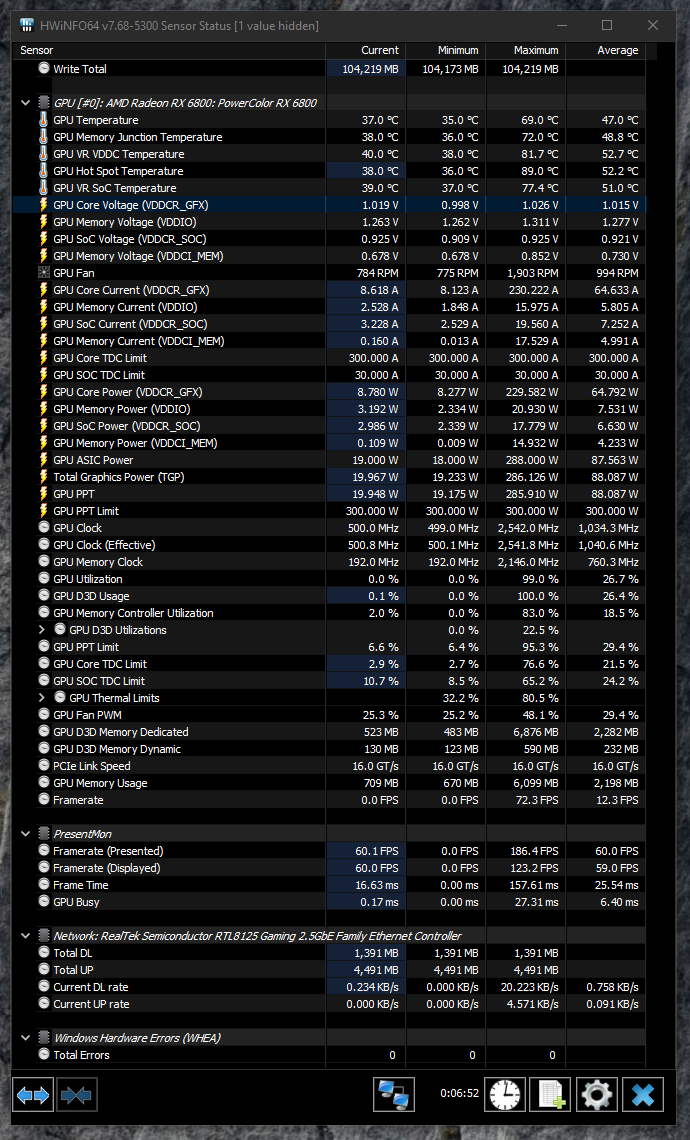This screenshot has height=1140, width=690.
Task: Collapse the Windows Hardware Errors (WHEA) group
Action: (x=25, y=1037)
